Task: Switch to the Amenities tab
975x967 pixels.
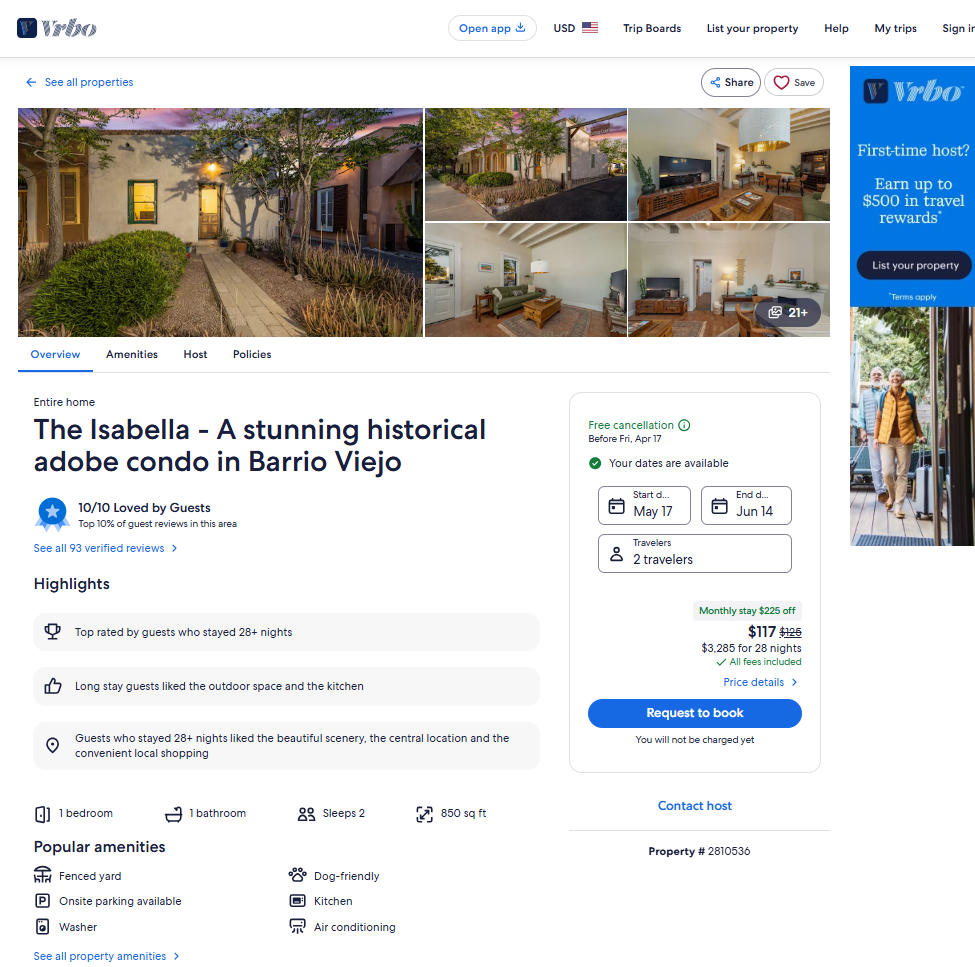Action: [x=132, y=354]
